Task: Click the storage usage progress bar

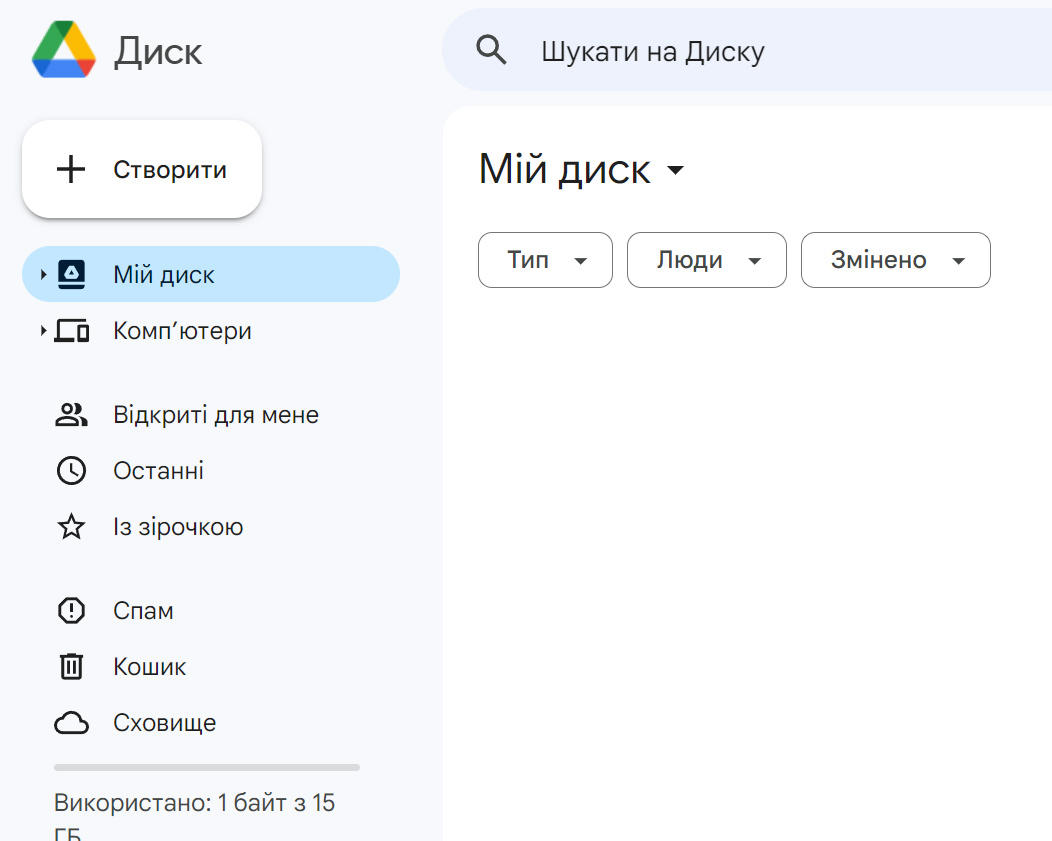Action: point(206,768)
